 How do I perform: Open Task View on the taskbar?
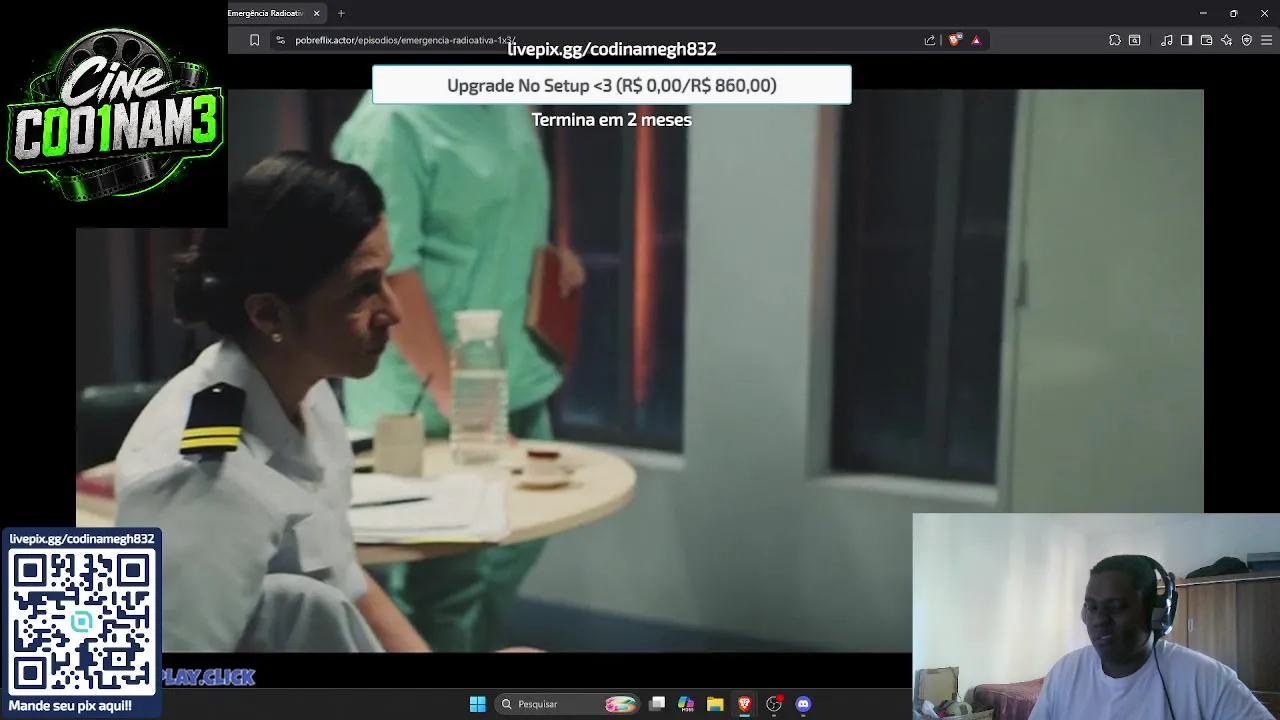point(657,704)
